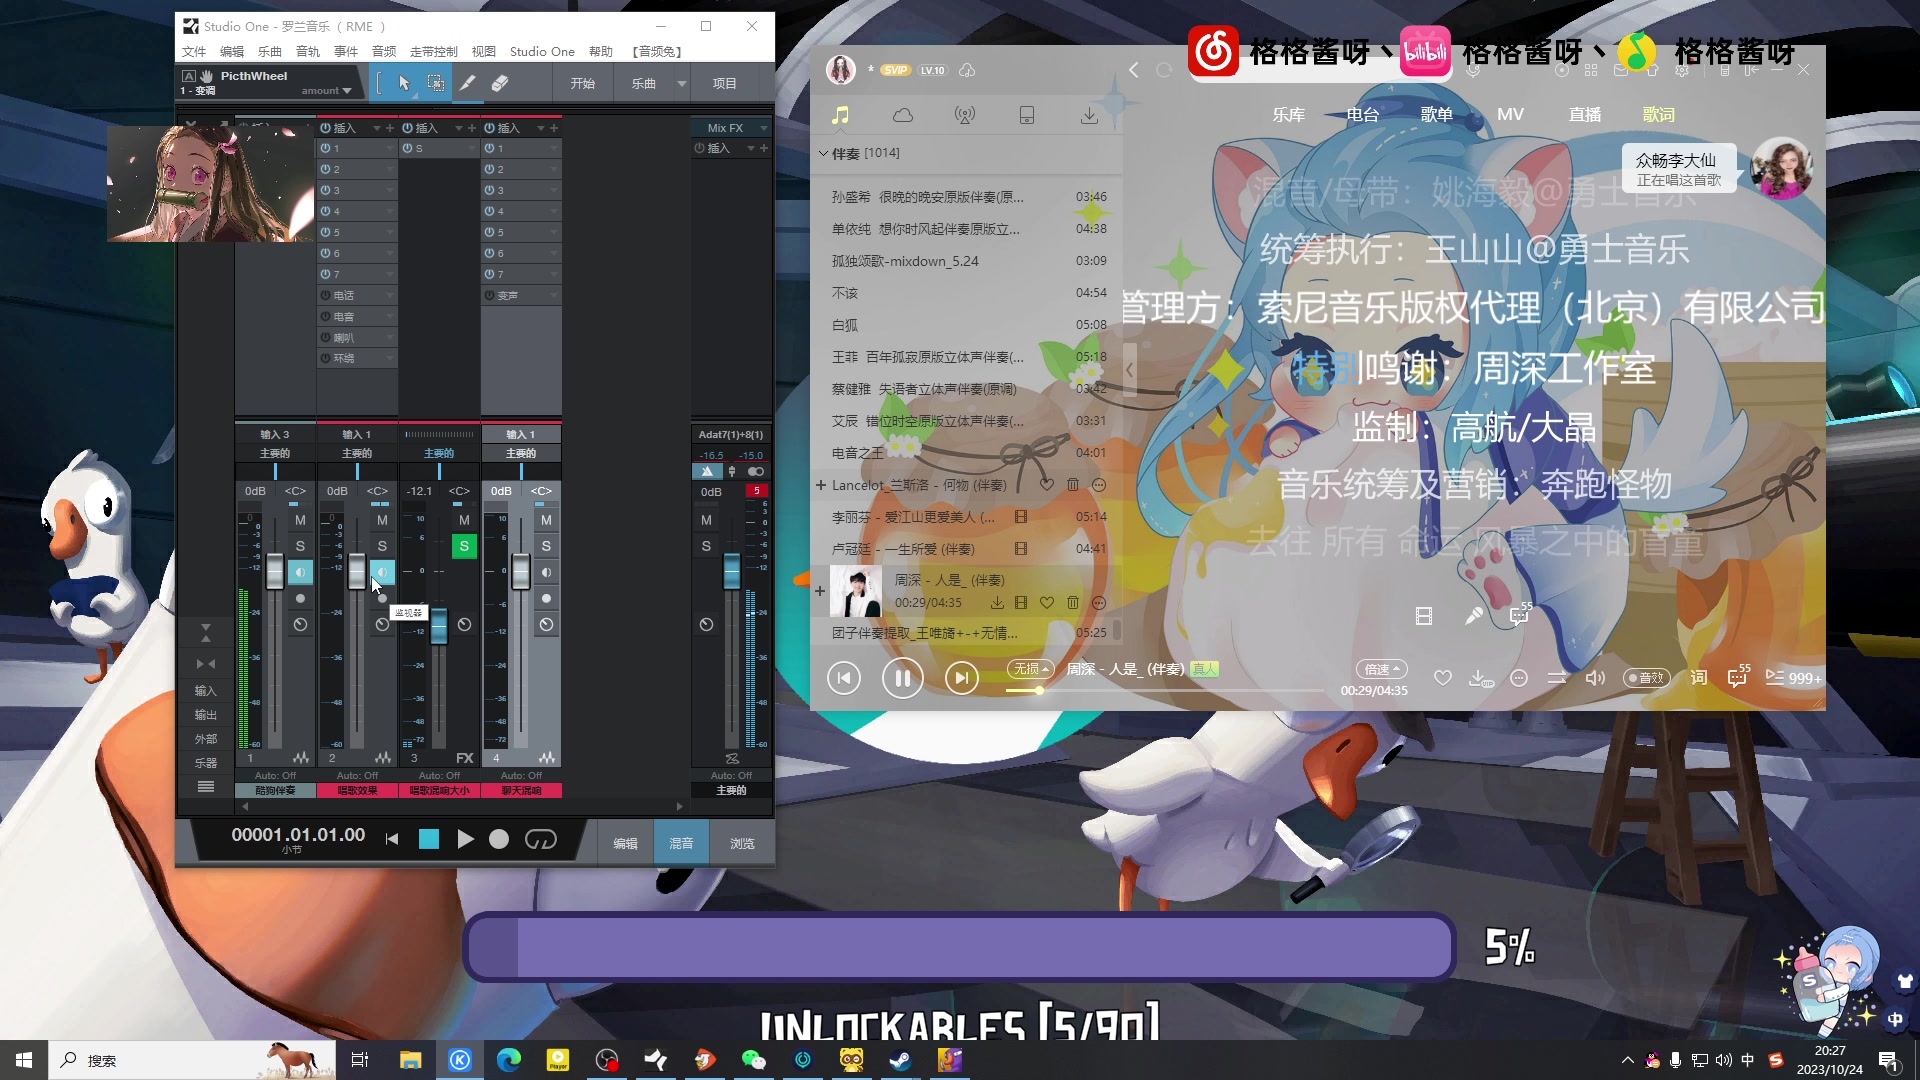Image resolution: width=1920 pixels, height=1080 pixels.
Task: Skip to previous song in music player
Action: pyautogui.click(x=844, y=679)
